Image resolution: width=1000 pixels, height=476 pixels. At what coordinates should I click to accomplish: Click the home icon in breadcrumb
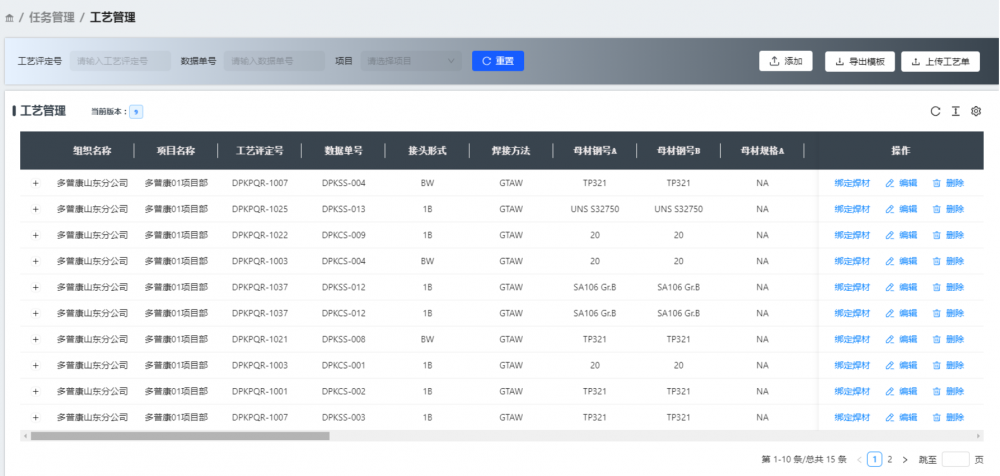pyautogui.click(x=10, y=18)
